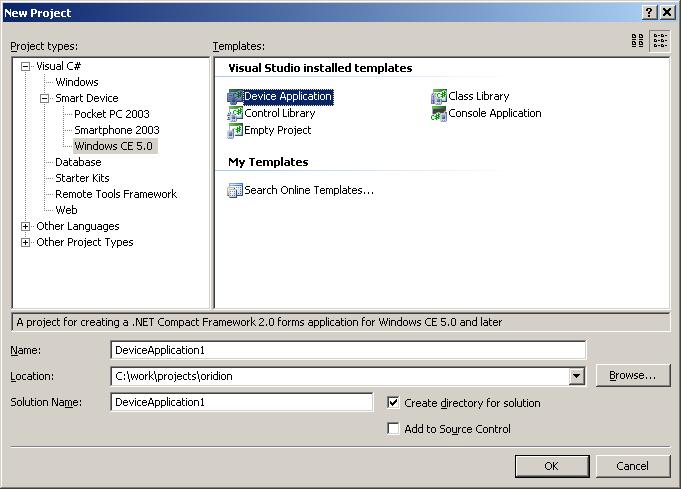
Task: Click the Browse button
Action: tap(632, 376)
